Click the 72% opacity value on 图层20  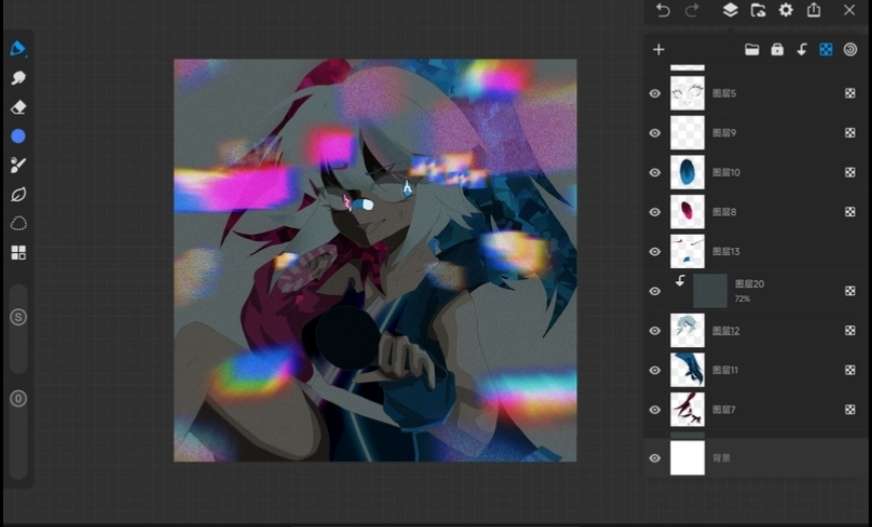pos(742,299)
